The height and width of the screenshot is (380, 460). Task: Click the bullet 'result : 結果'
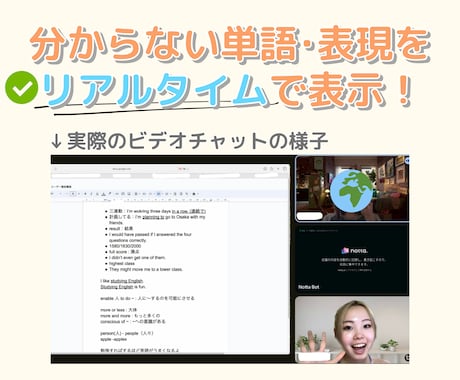[121, 229]
